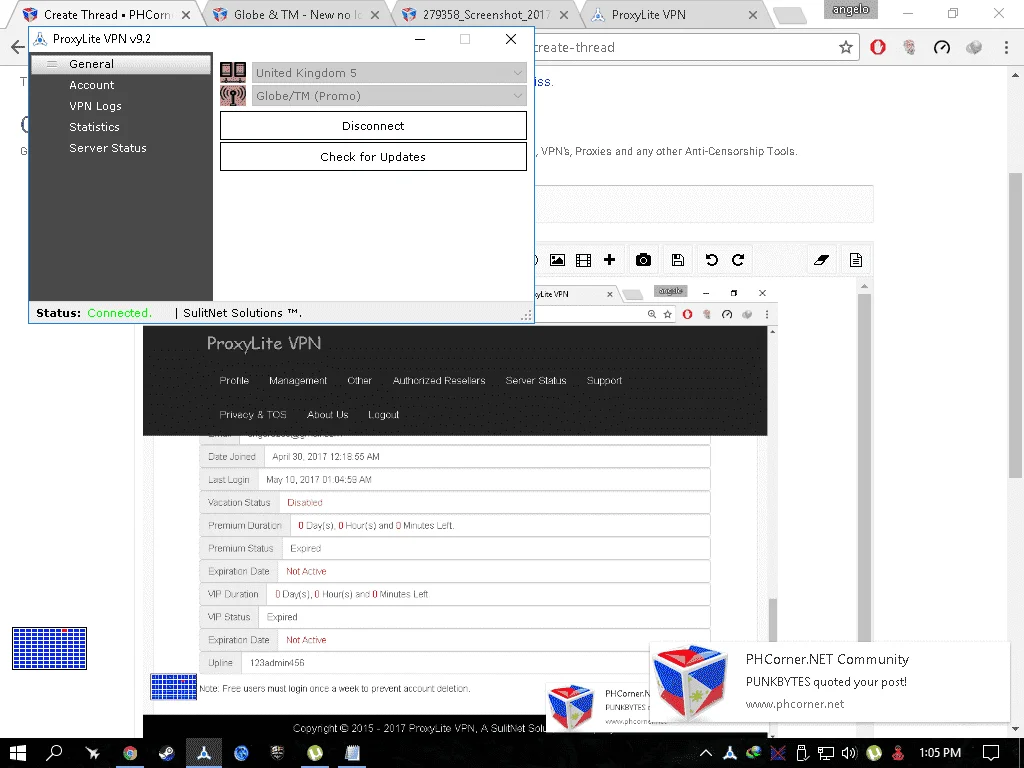Click the page vertical scrollbar thumb
The height and width of the screenshot is (768, 1024).
(1014, 325)
